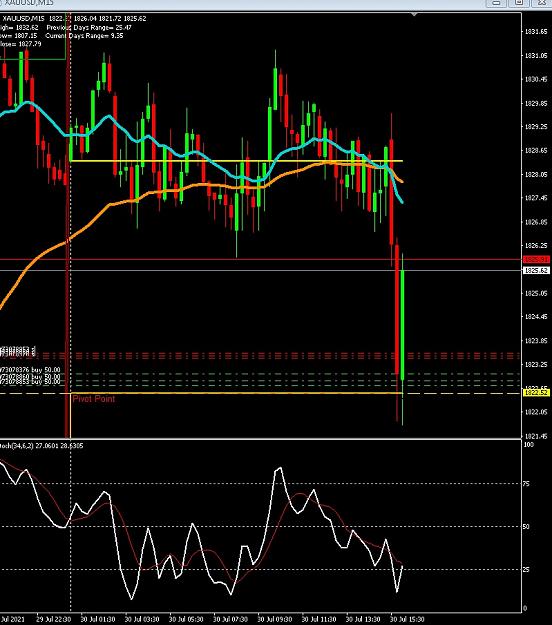Click the 75 level on stochastic scale
Viewport: 552px width, 625px height.
point(526,483)
